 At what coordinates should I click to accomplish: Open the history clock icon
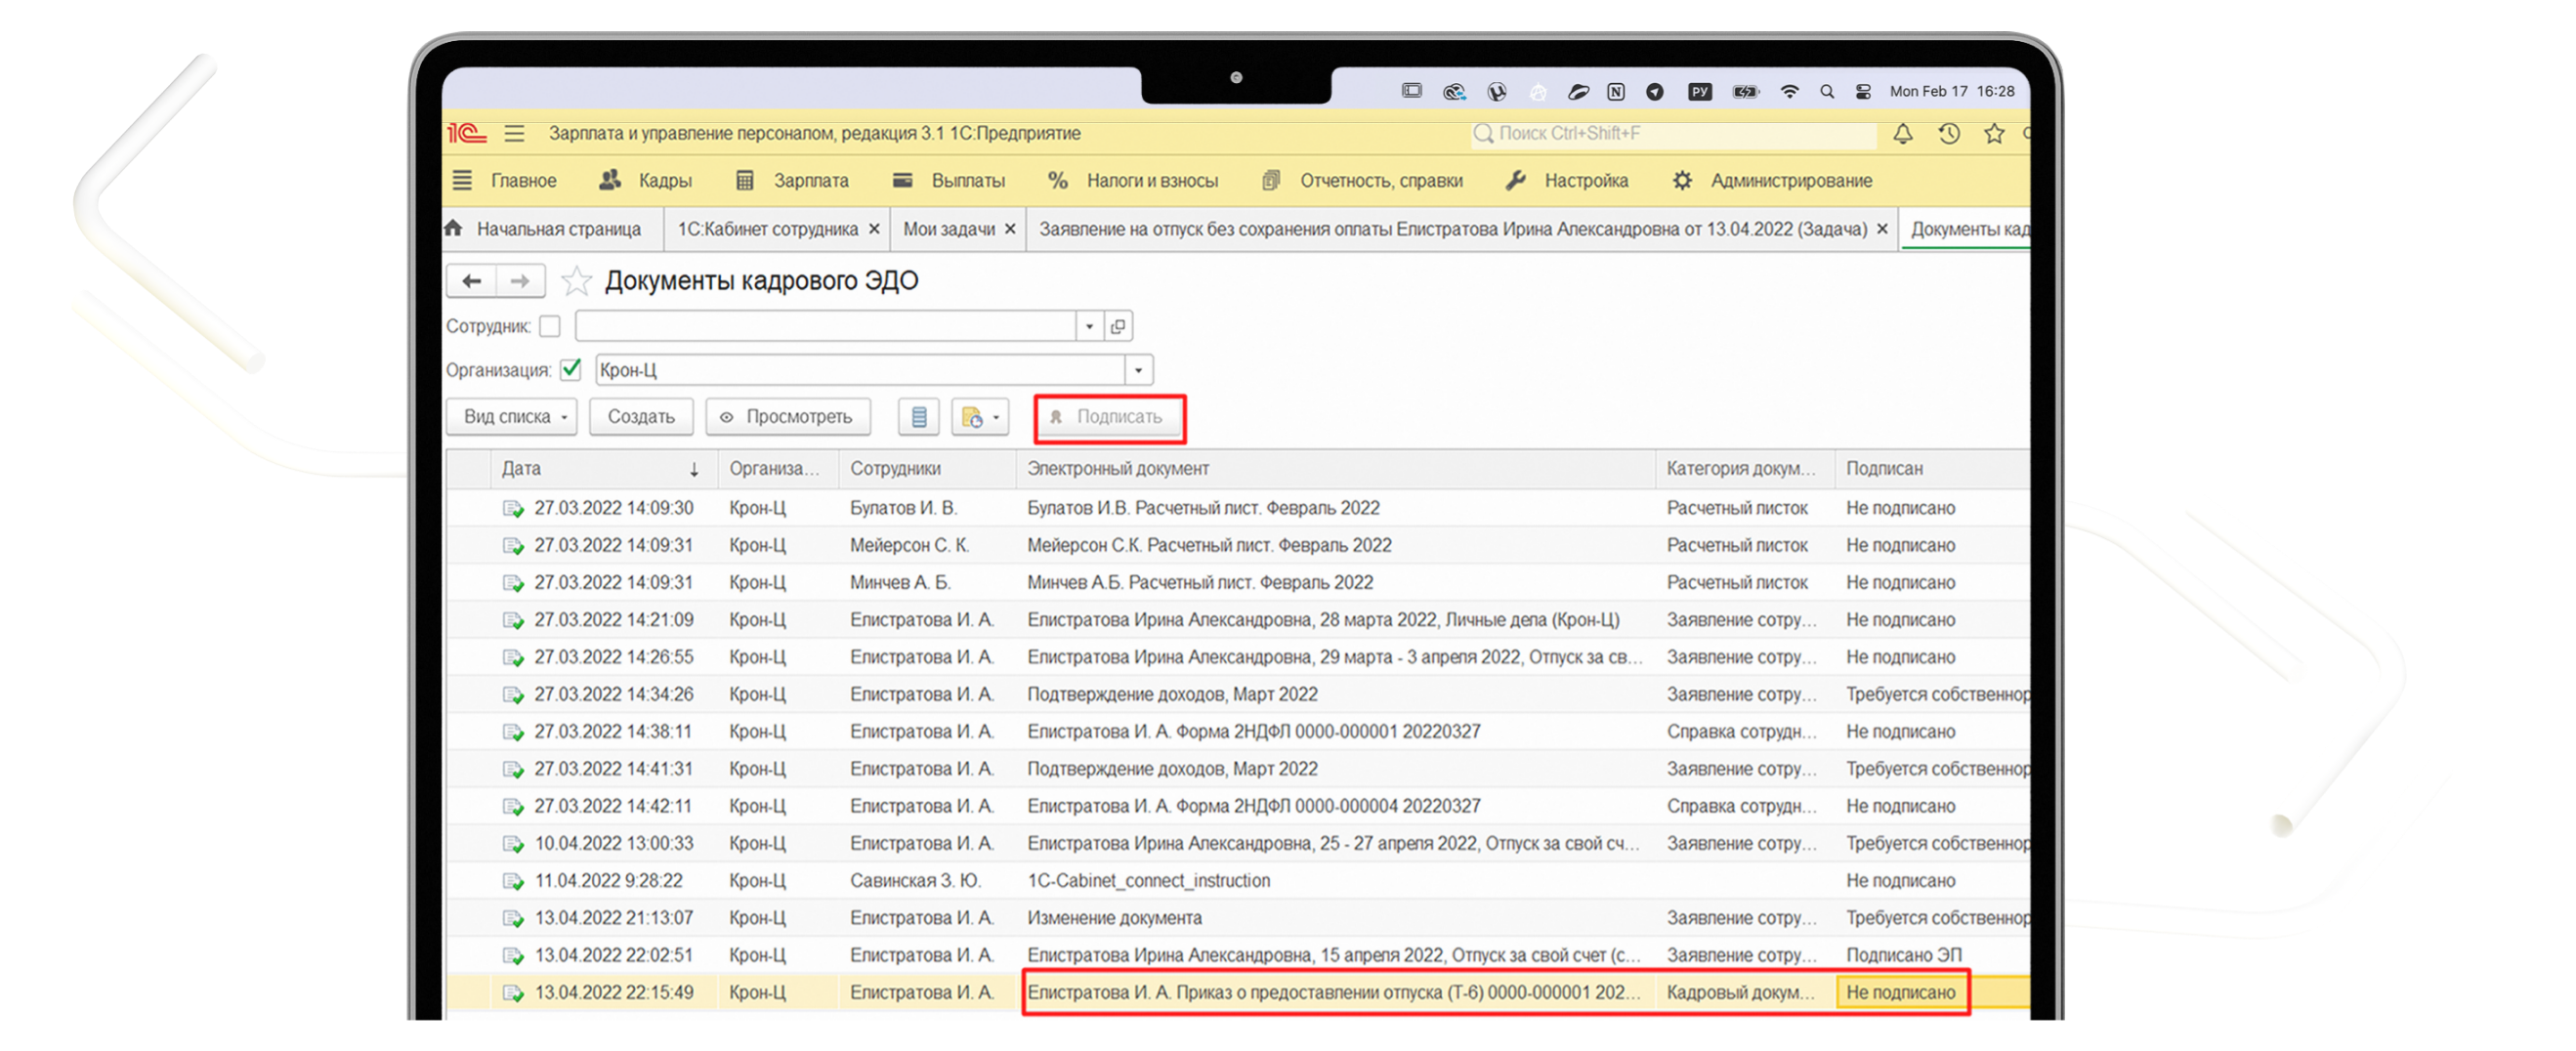1948,134
